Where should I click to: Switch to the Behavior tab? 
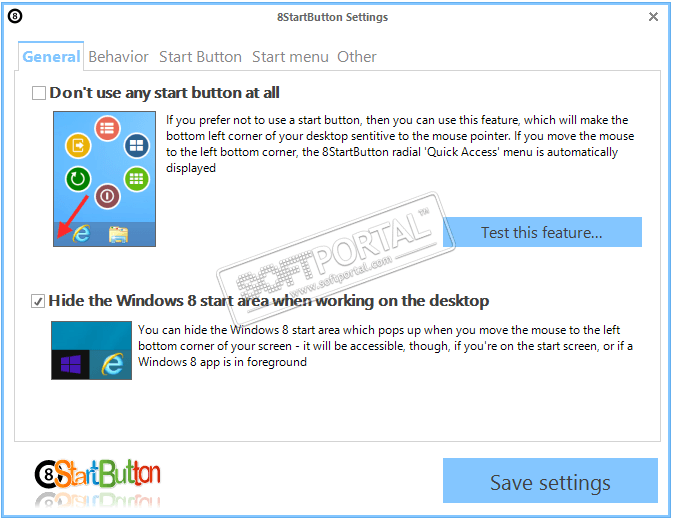point(118,57)
